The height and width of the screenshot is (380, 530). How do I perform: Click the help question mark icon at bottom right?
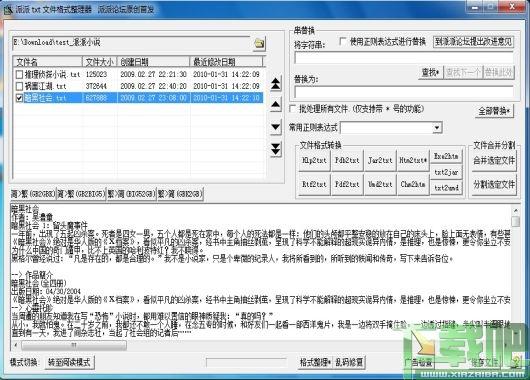pyautogui.click(x=515, y=362)
